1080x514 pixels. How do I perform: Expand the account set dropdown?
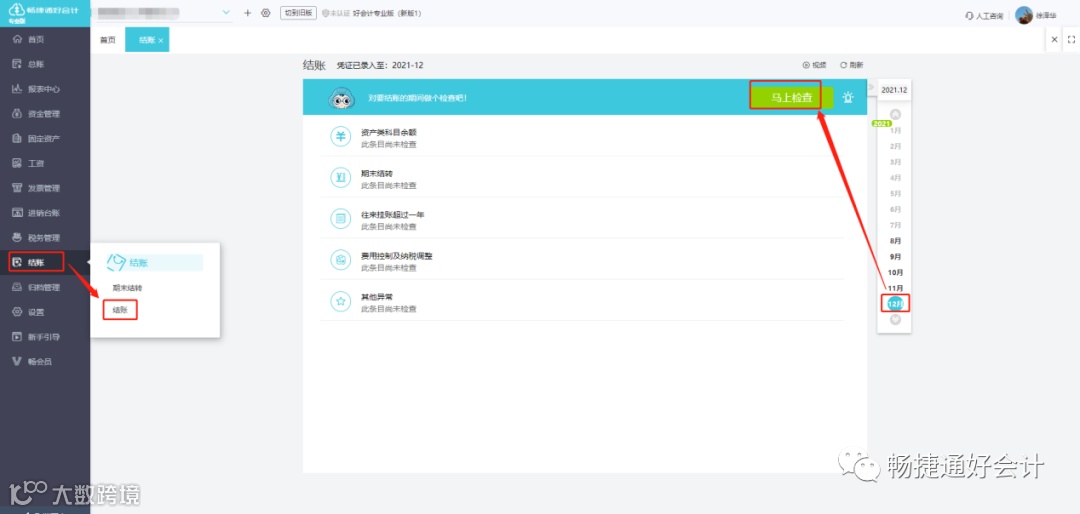(x=227, y=13)
